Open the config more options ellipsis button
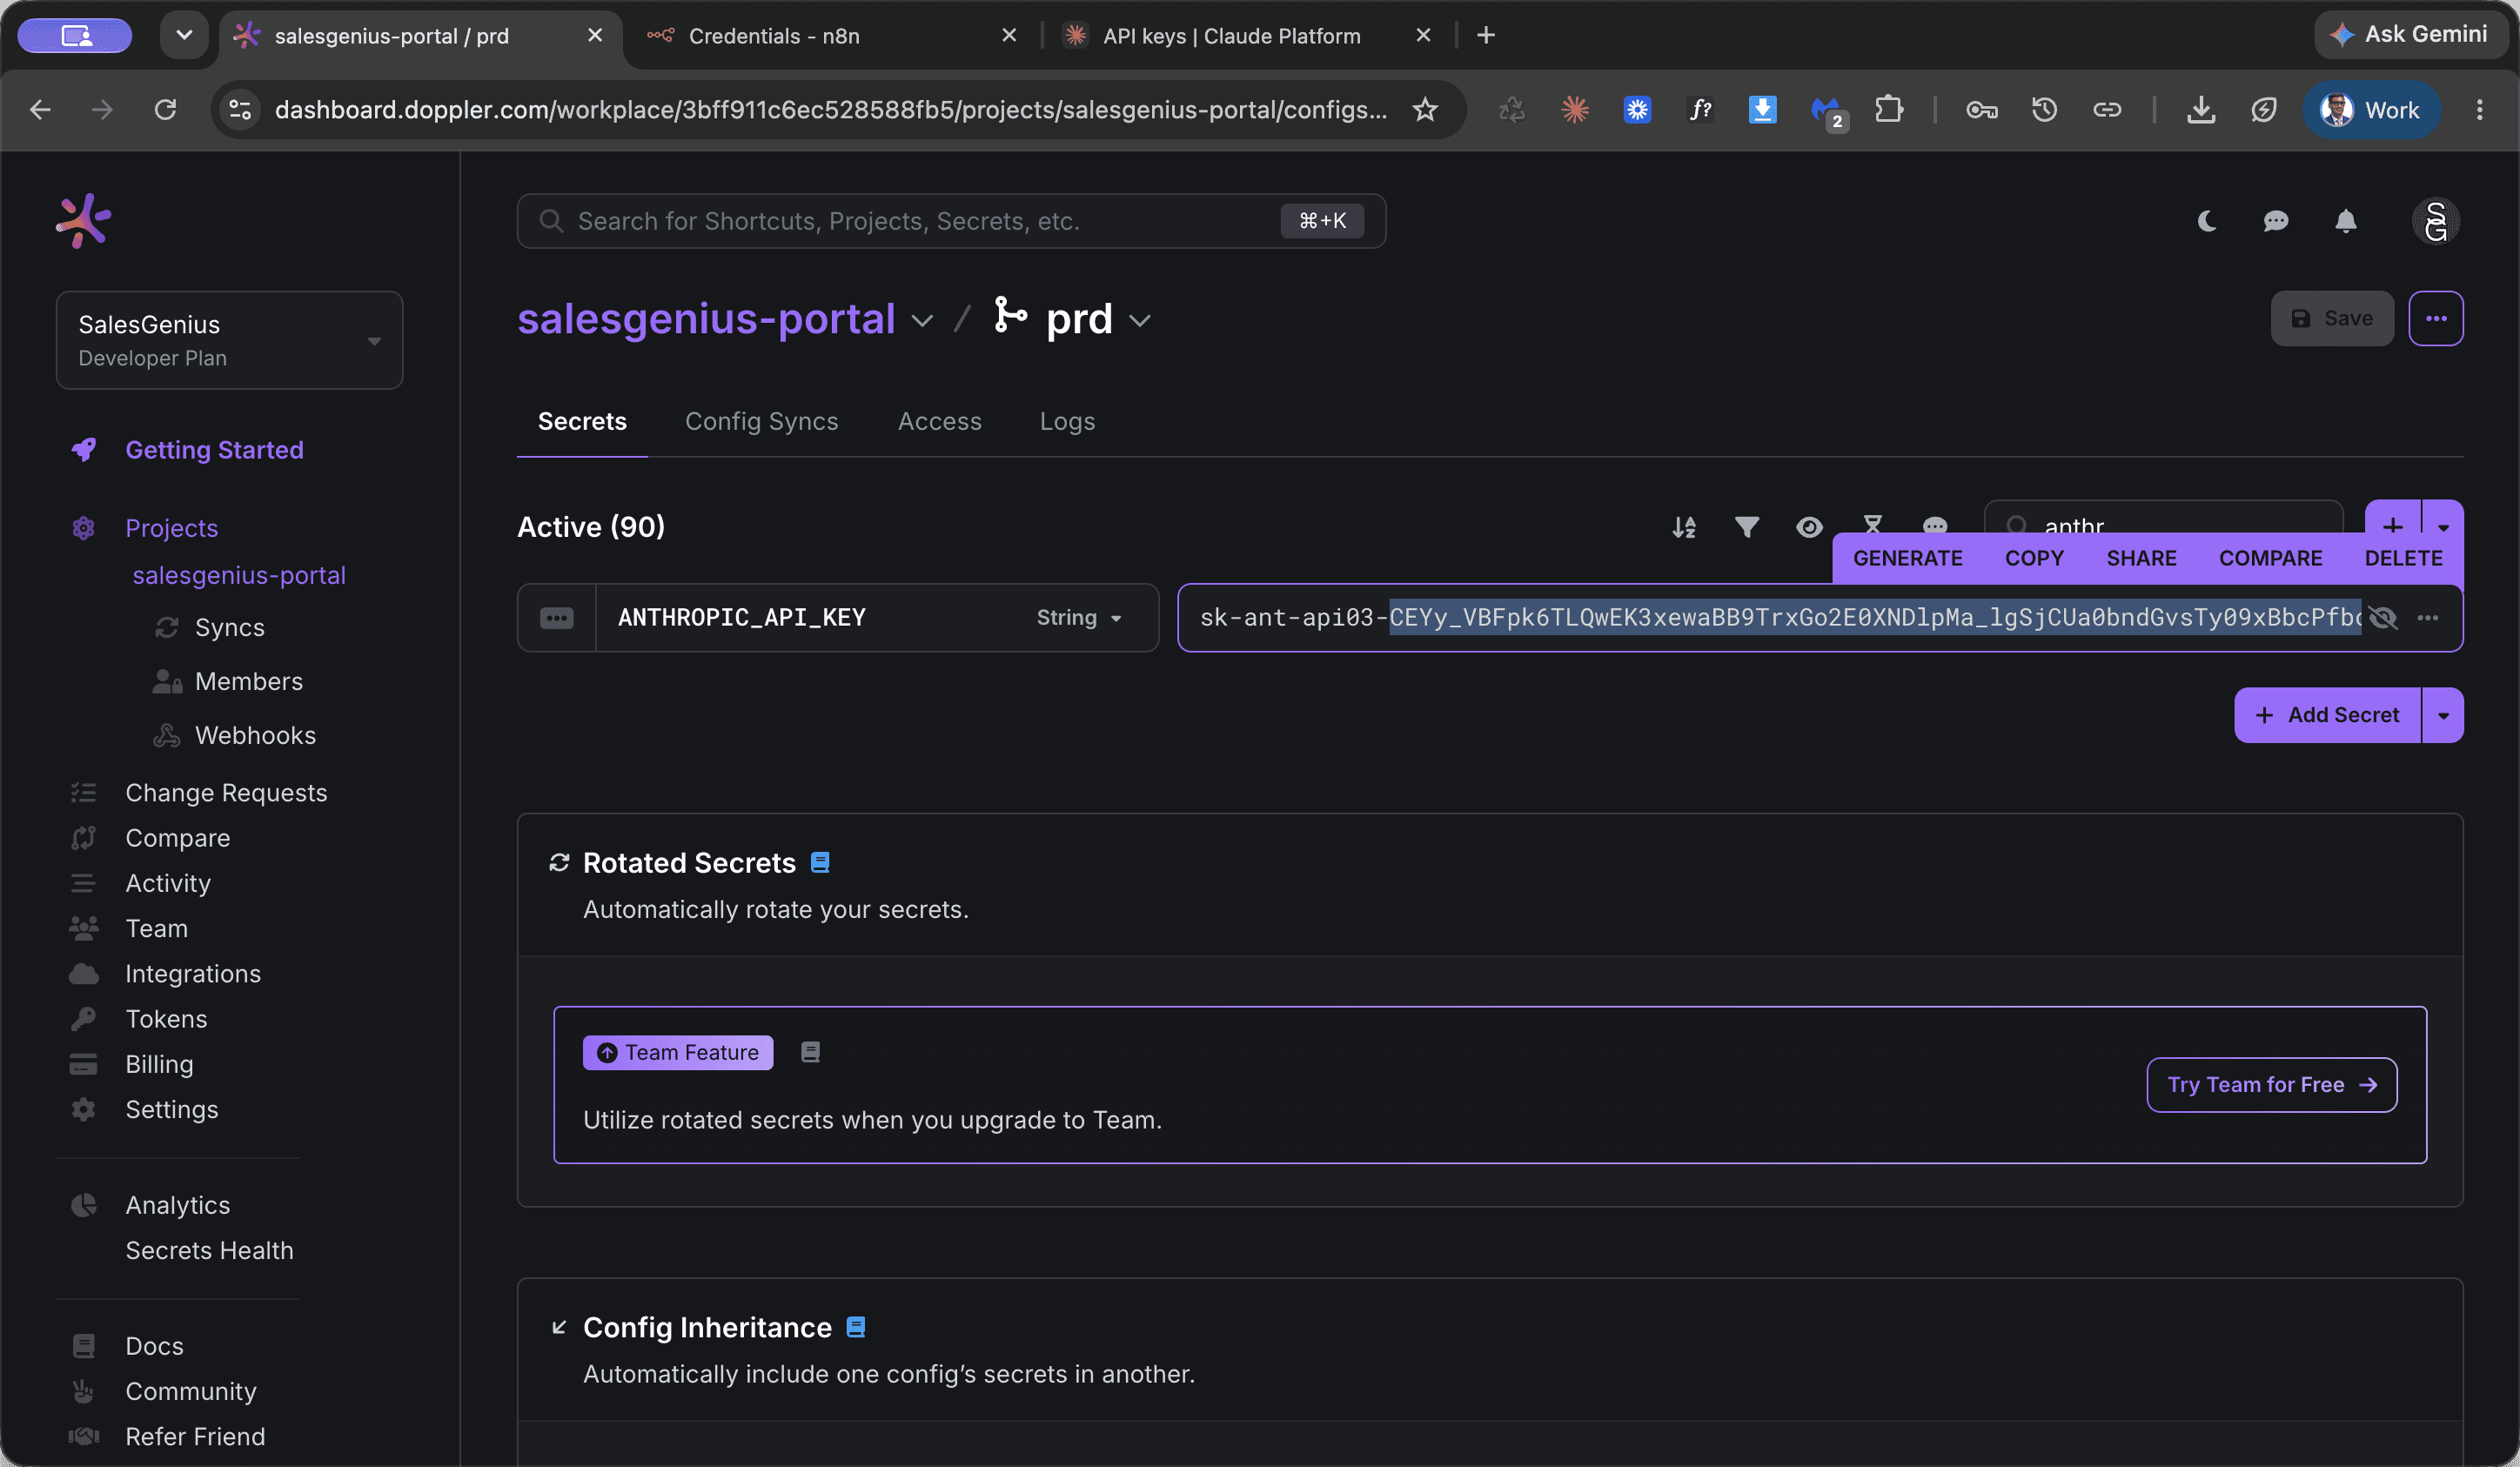Screen dimensions: 2520x1467 tap(2436, 319)
